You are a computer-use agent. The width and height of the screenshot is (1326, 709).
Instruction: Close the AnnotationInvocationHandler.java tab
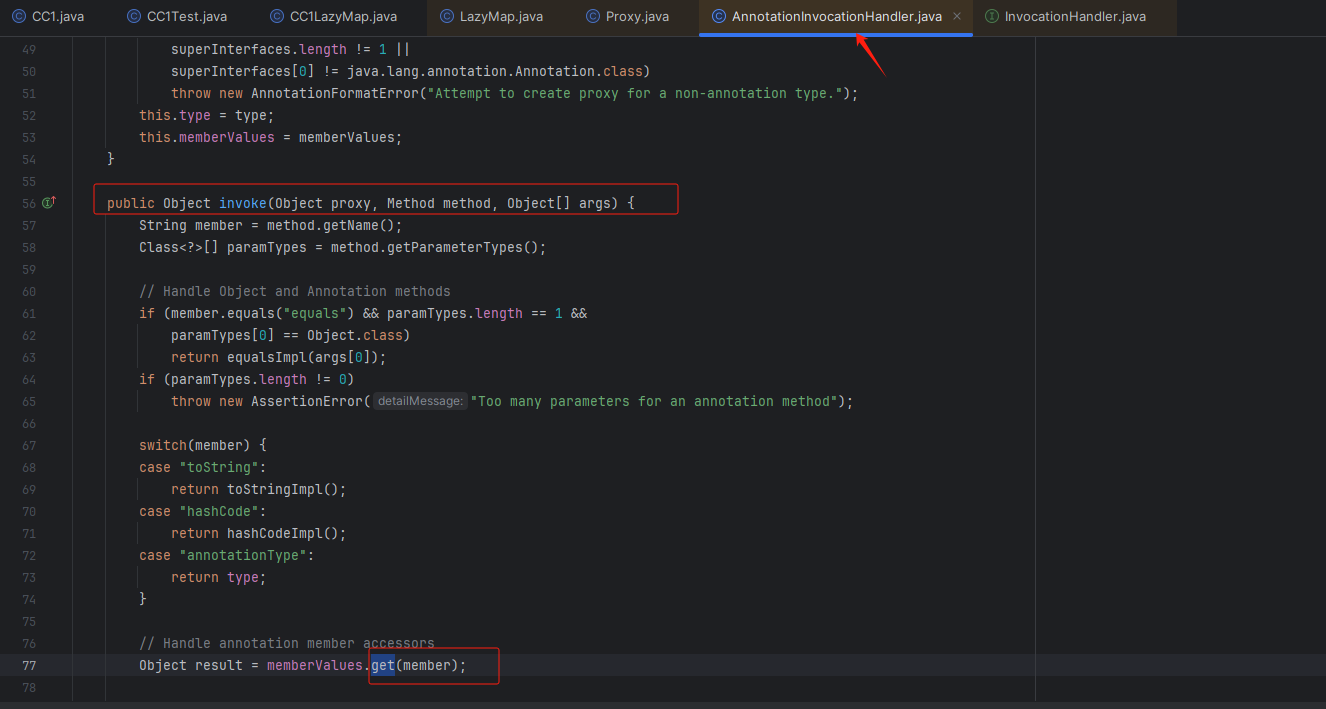click(x=957, y=16)
